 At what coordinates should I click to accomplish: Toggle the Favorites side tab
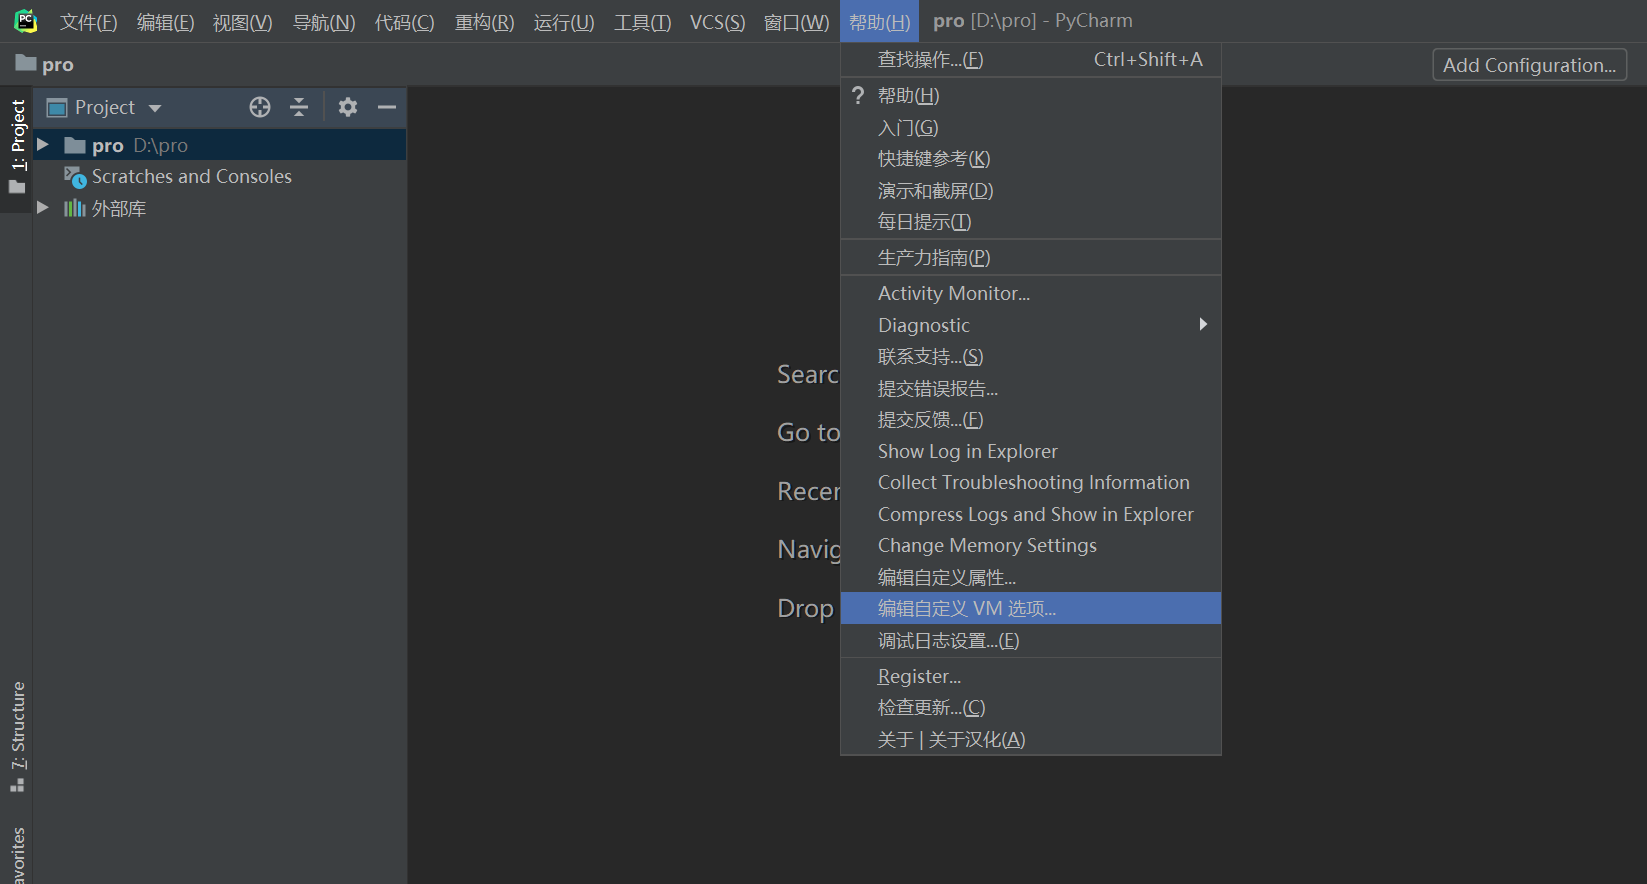[x=17, y=855]
